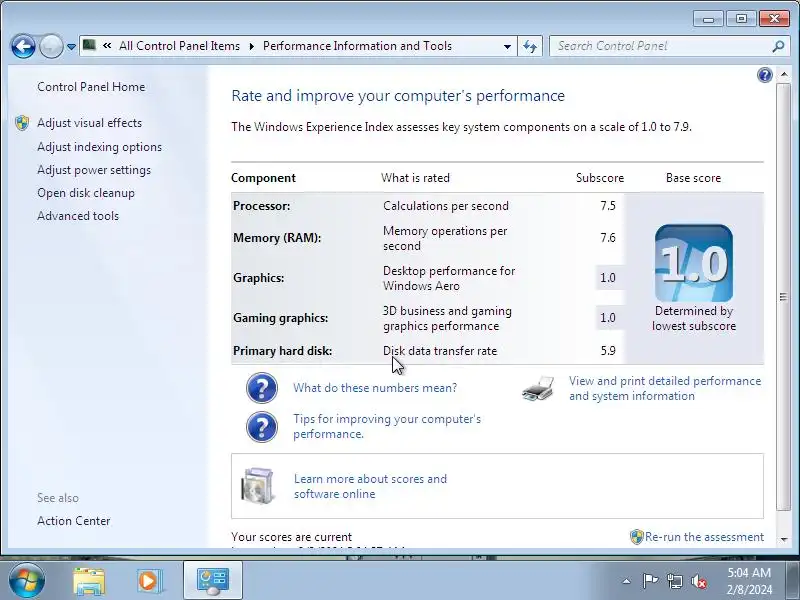Click the Control Panel icon in address bar

[89, 45]
